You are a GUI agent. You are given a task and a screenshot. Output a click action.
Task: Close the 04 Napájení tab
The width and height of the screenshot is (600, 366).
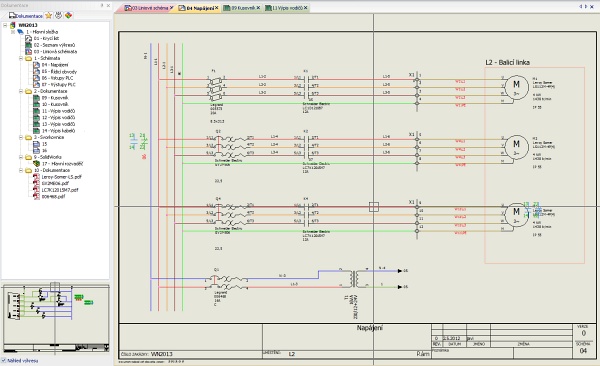tap(217, 8)
